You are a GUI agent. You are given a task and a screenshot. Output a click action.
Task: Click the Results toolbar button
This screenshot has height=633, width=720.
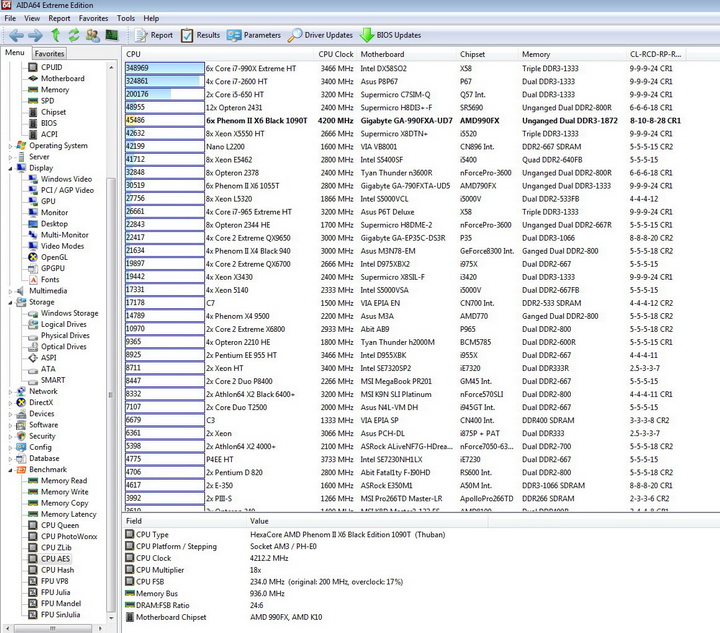point(200,35)
